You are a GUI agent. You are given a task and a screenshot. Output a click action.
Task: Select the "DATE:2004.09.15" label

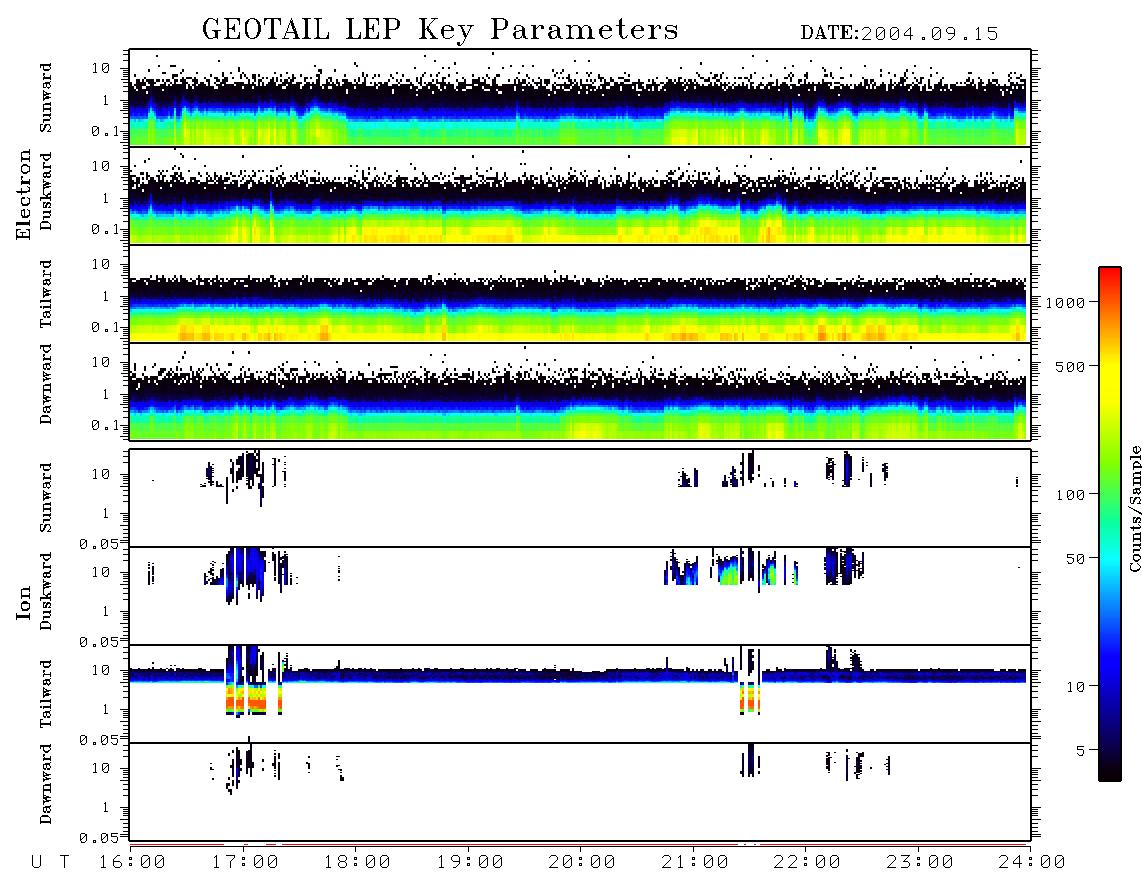tap(899, 34)
